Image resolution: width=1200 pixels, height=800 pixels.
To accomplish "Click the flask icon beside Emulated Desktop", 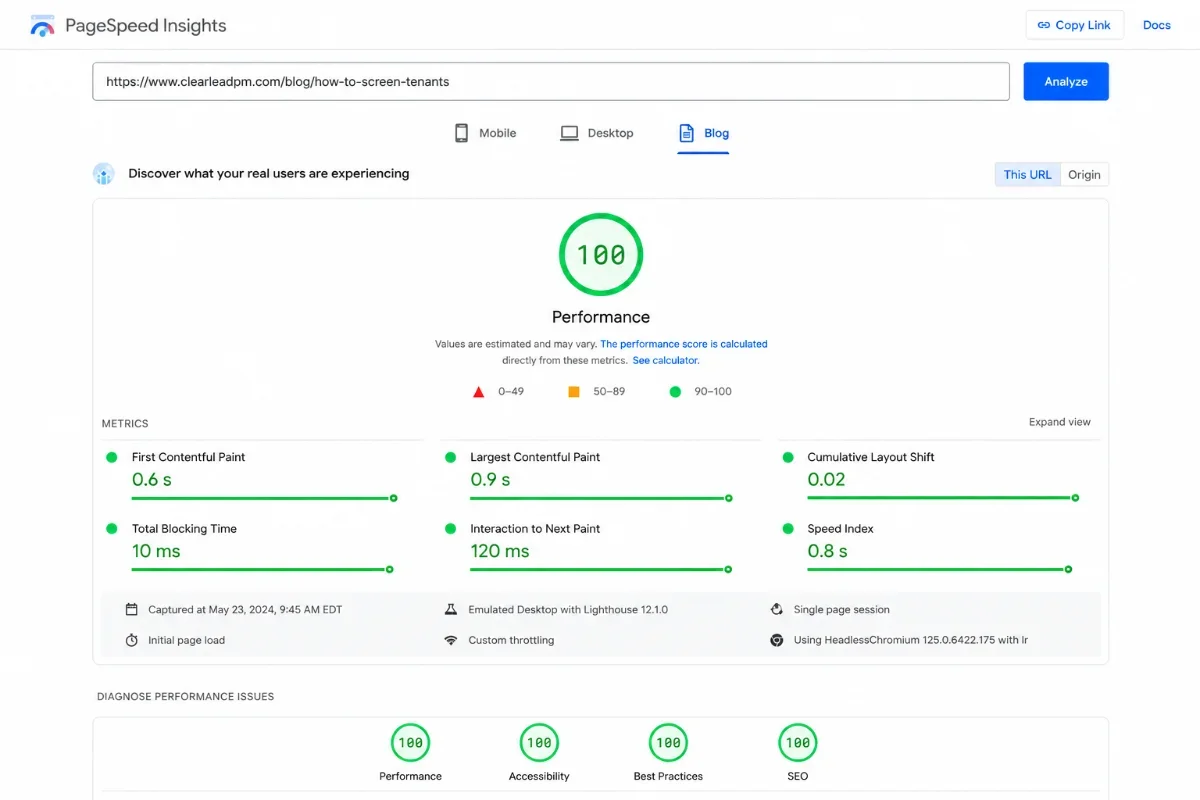I will tap(451, 609).
